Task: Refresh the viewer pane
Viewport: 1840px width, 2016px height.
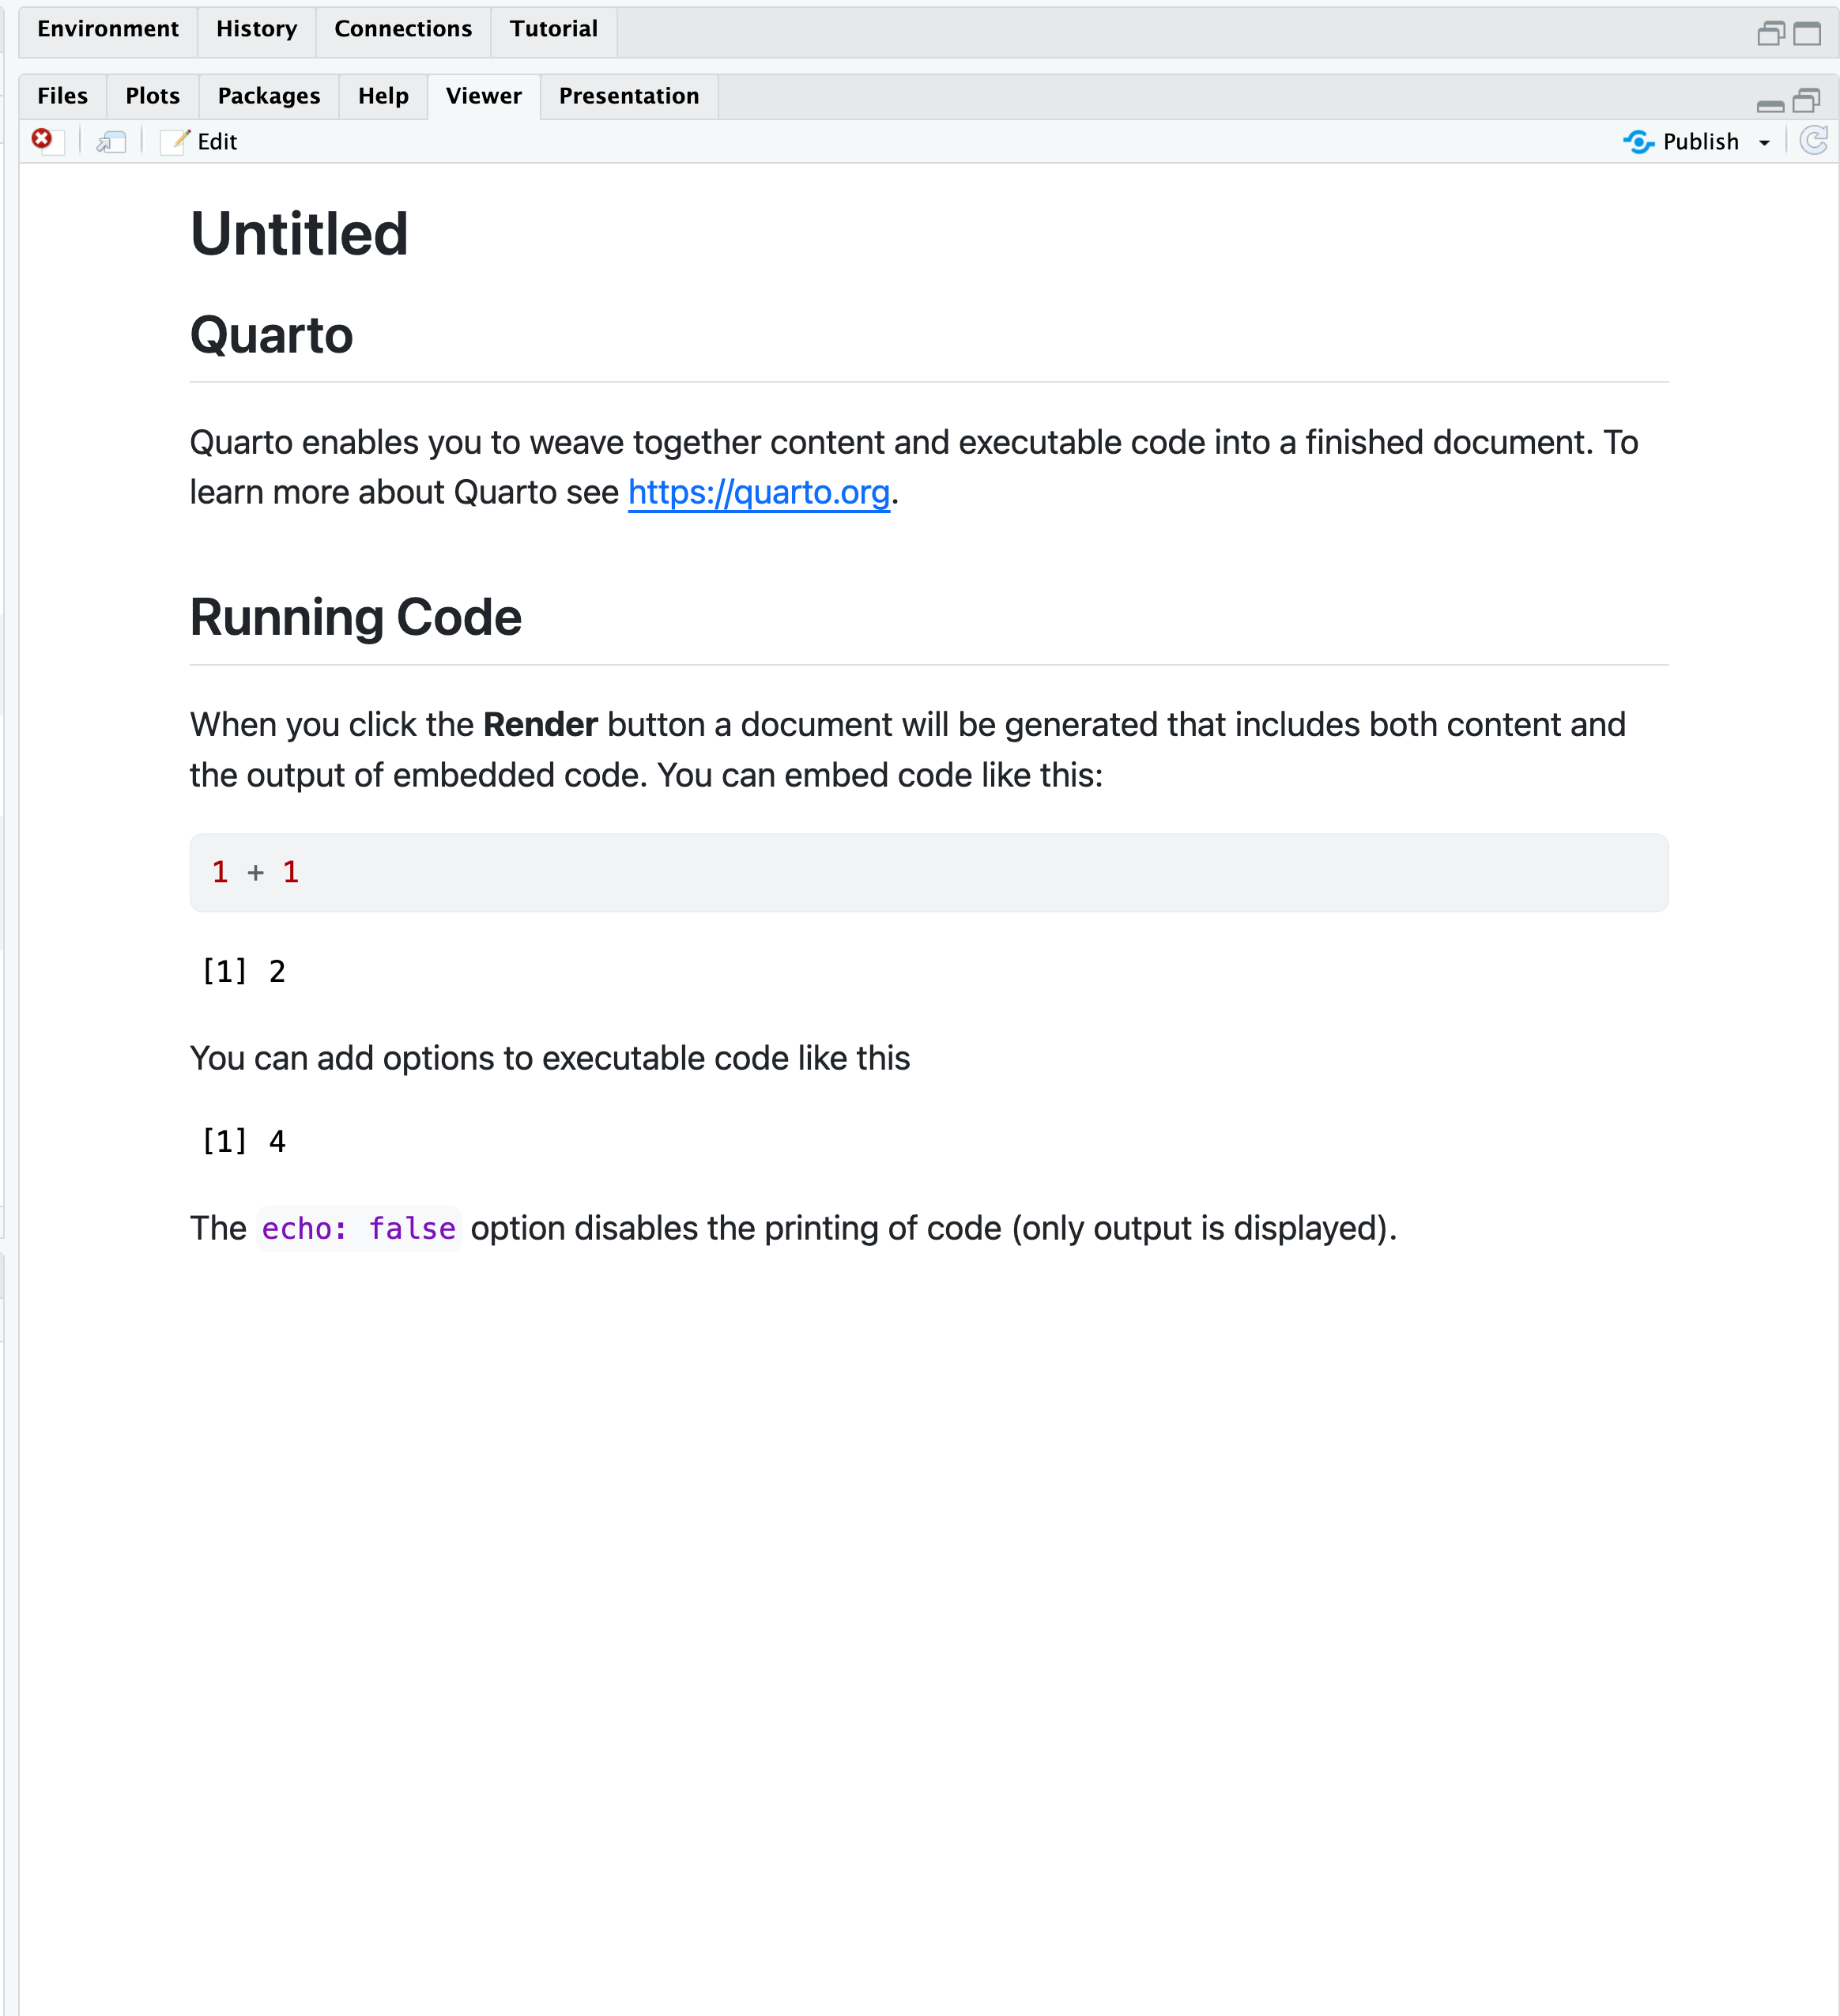Action: pyautogui.click(x=1813, y=141)
